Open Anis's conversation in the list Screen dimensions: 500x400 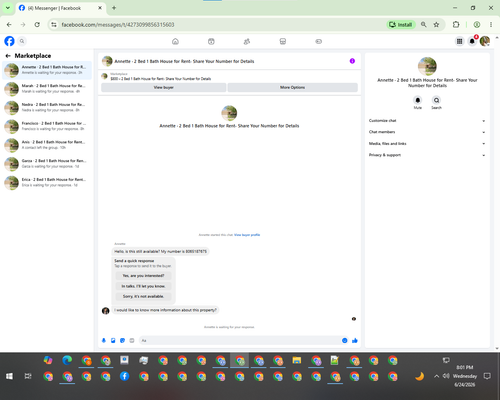(47, 145)
